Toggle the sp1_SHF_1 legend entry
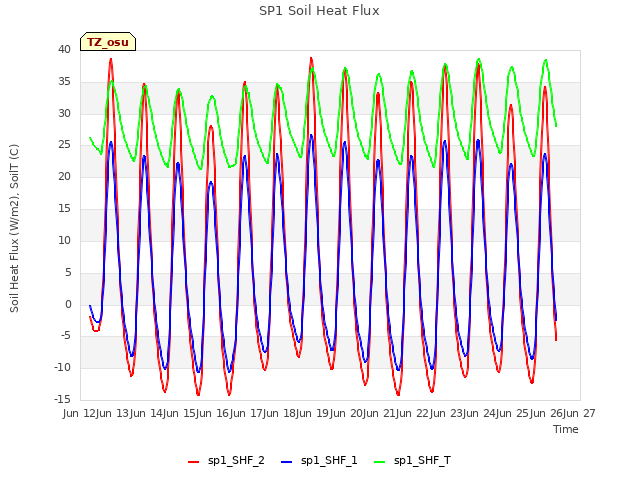Viewport: 640px width, 480px height. pyautogui.click(x=319, y=461)
